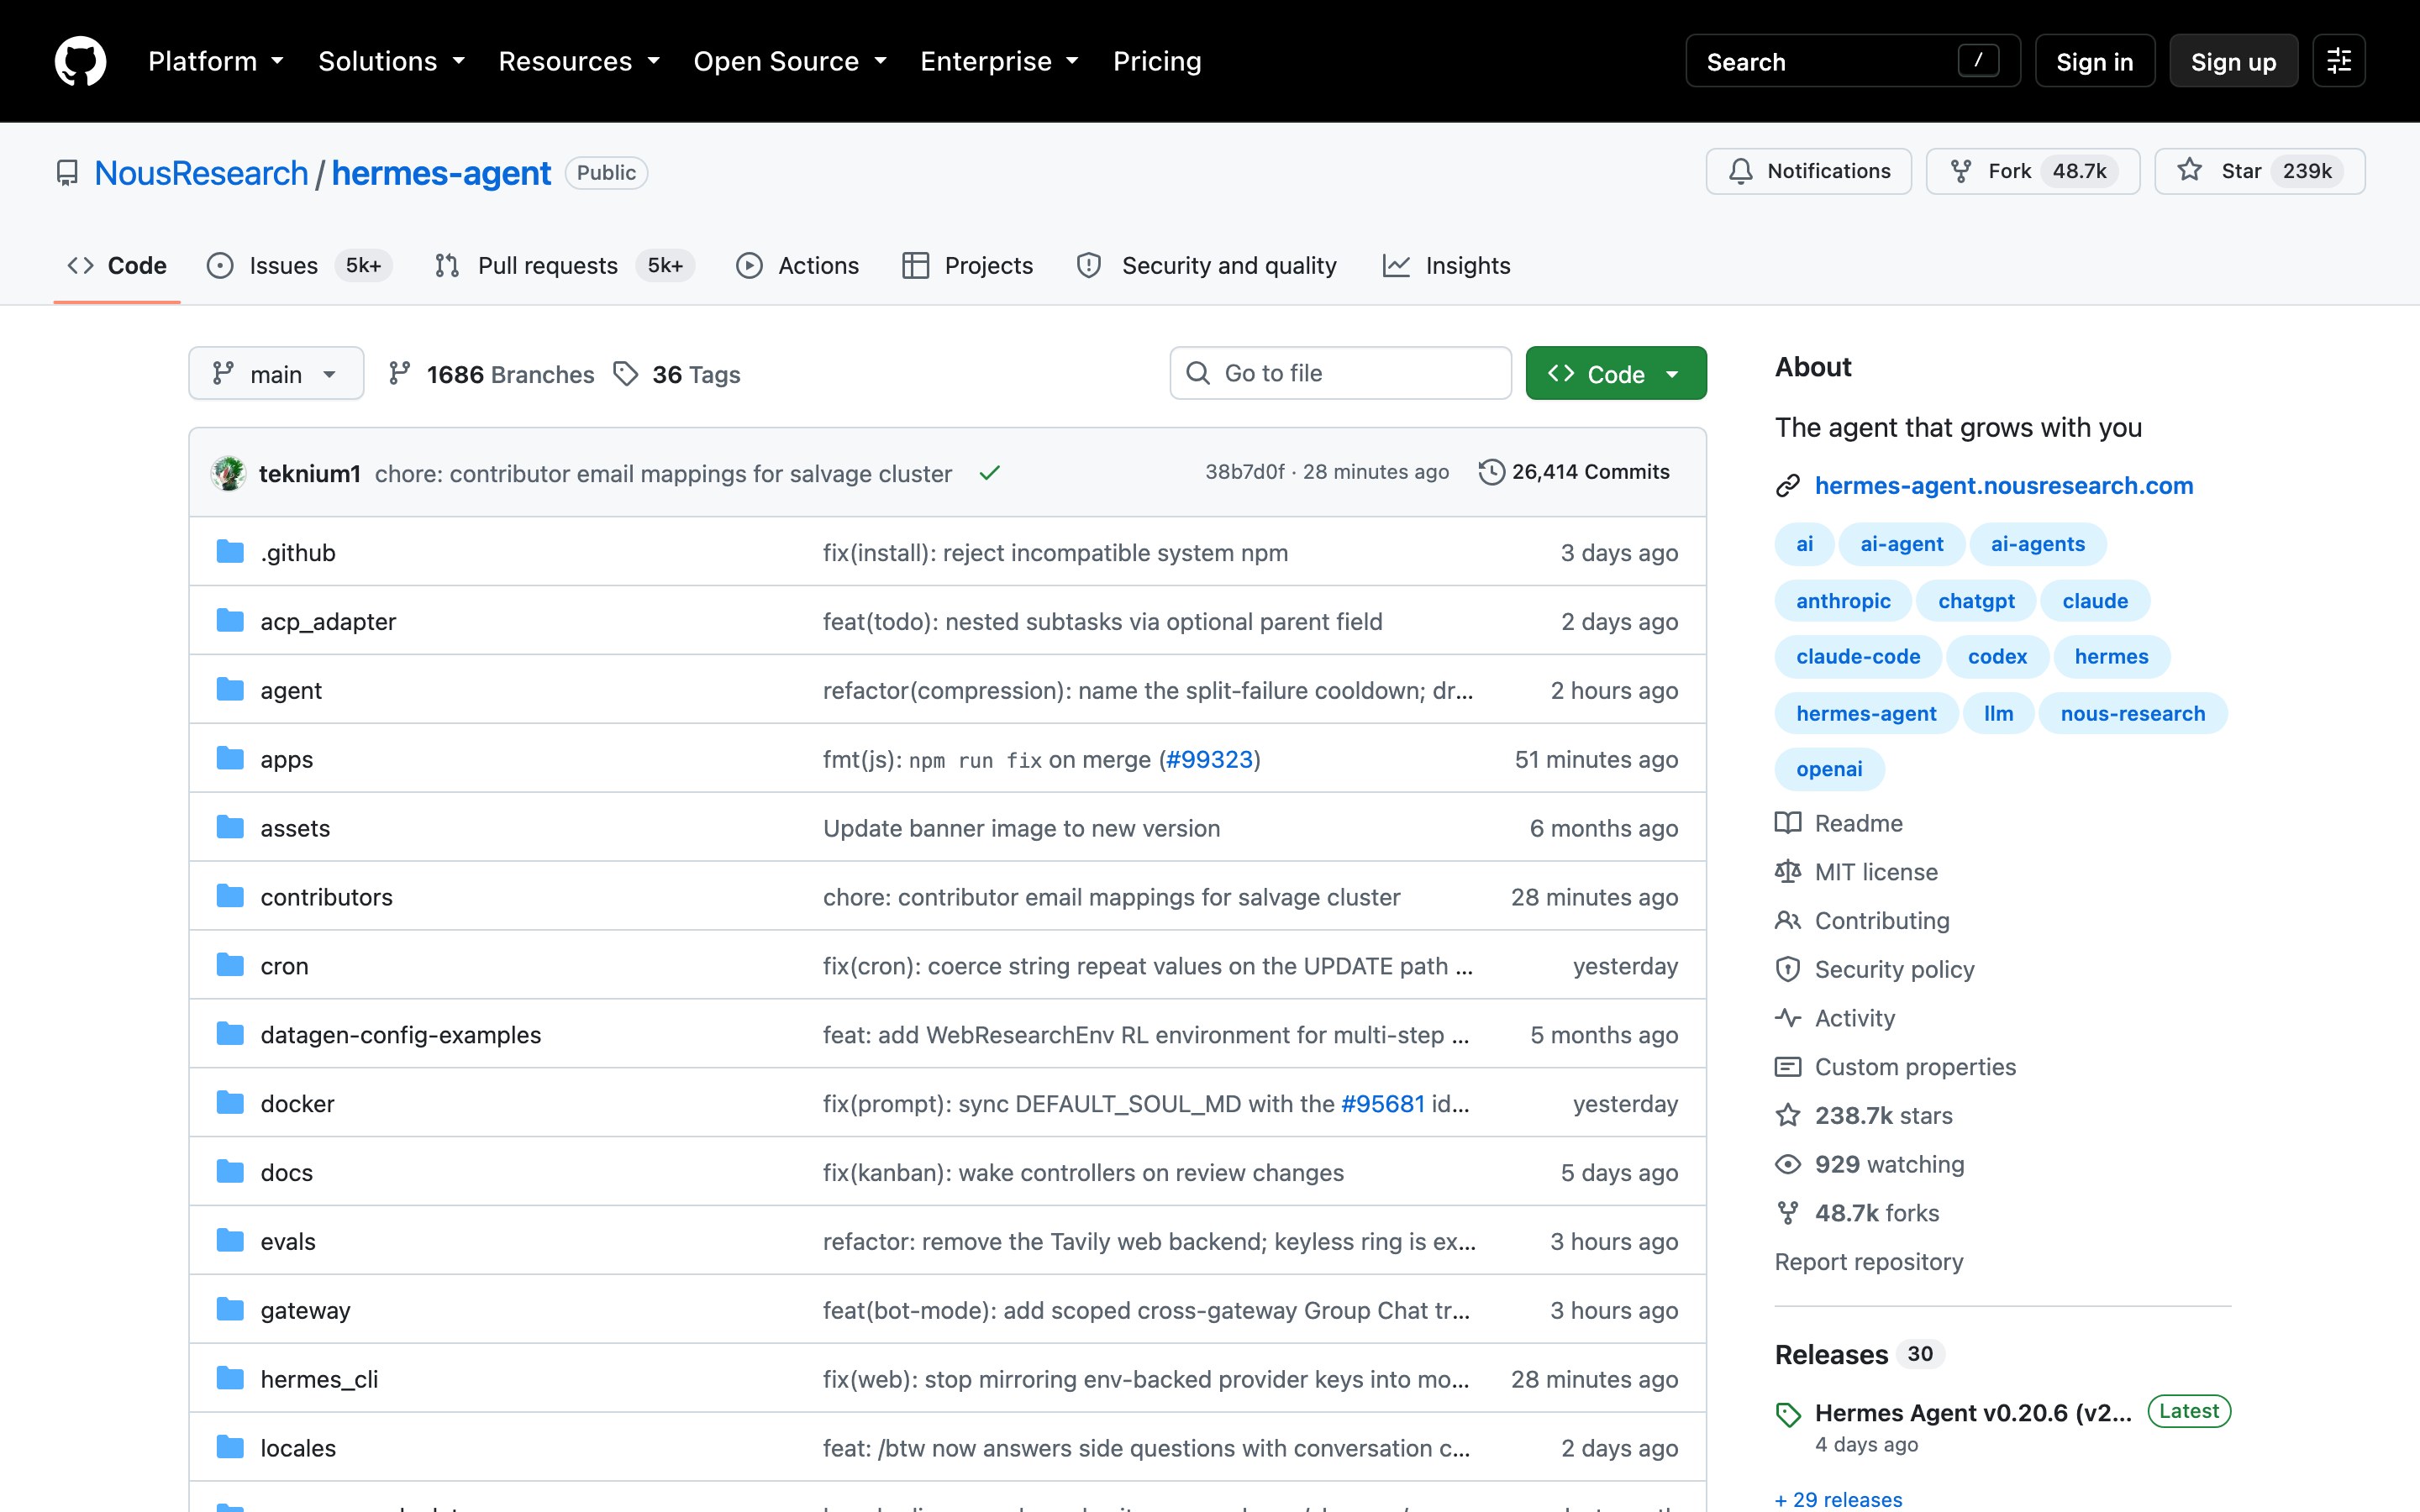Select the claude-code topic tag
Screen dimensions: 2420x1512
pos(1857,657)
